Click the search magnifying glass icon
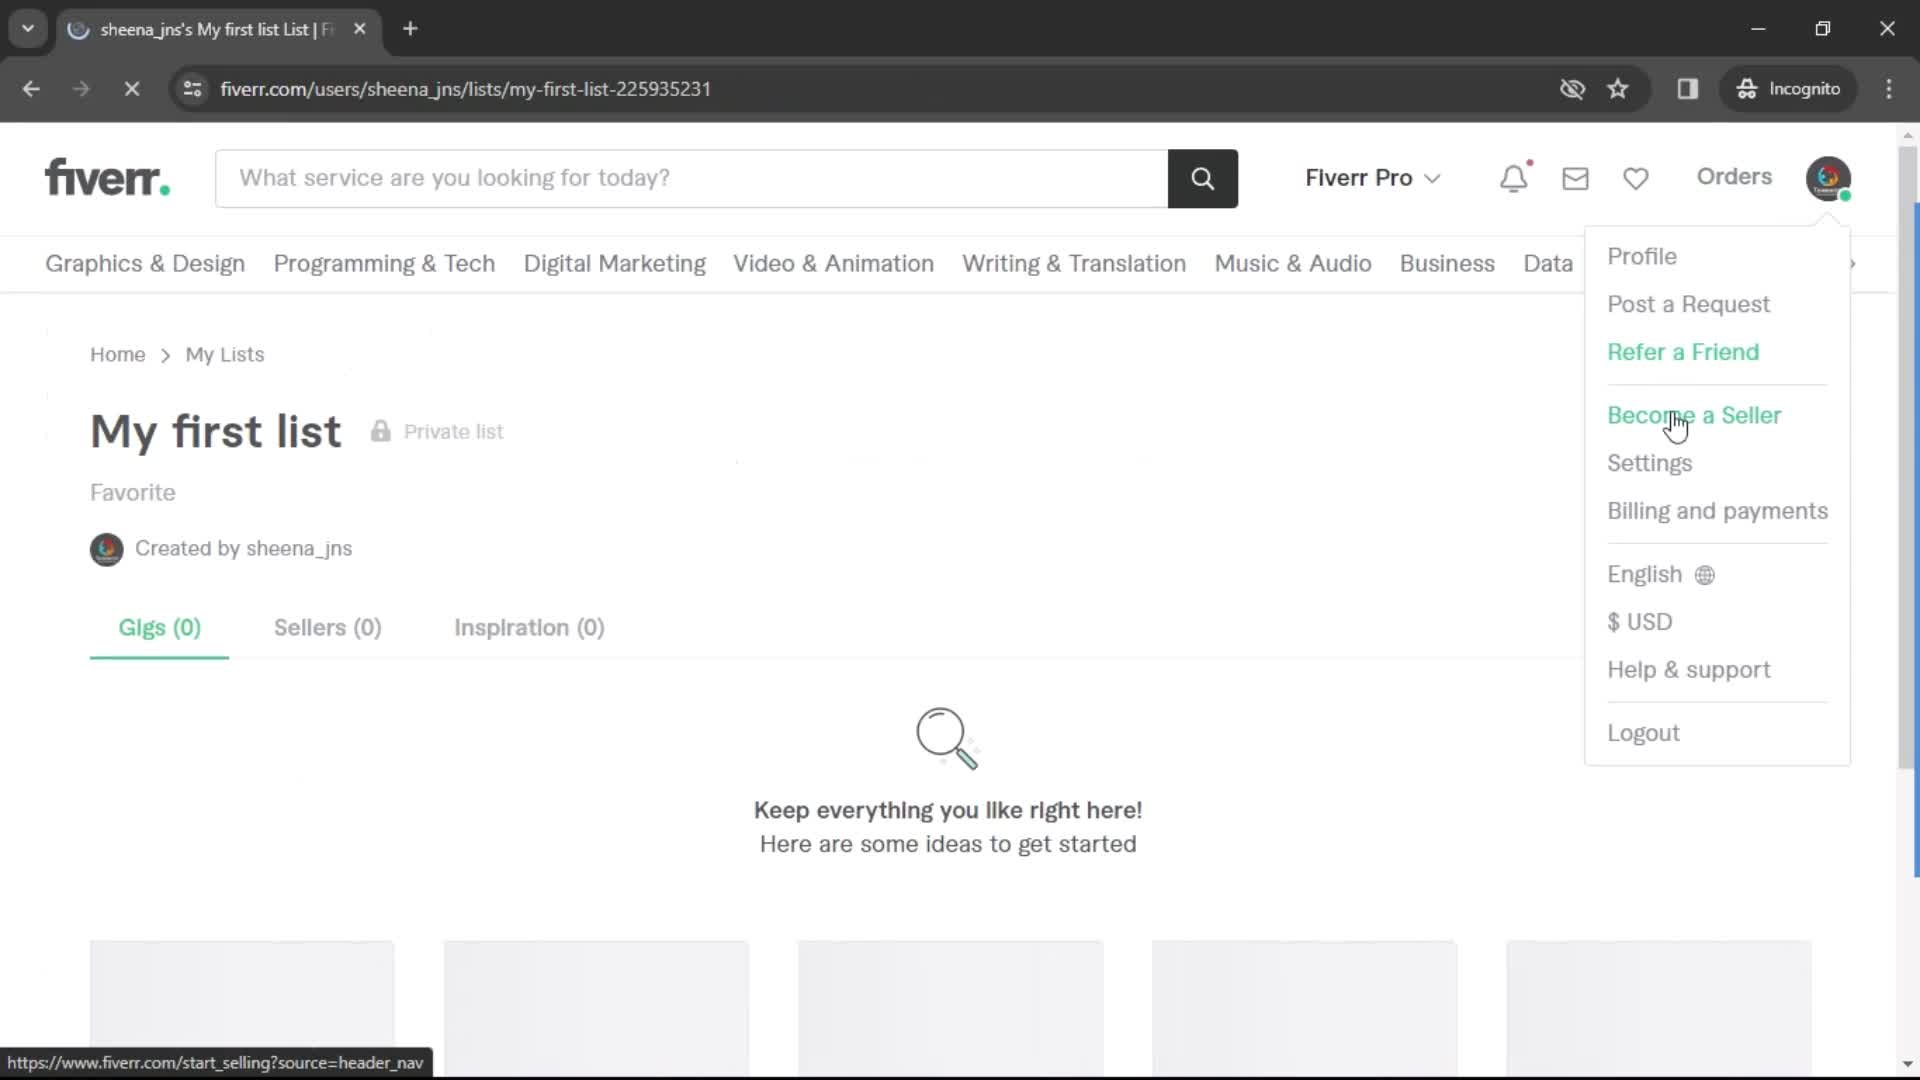The width and height of the screenshot is (1920, 1080). coord(1203,177)
